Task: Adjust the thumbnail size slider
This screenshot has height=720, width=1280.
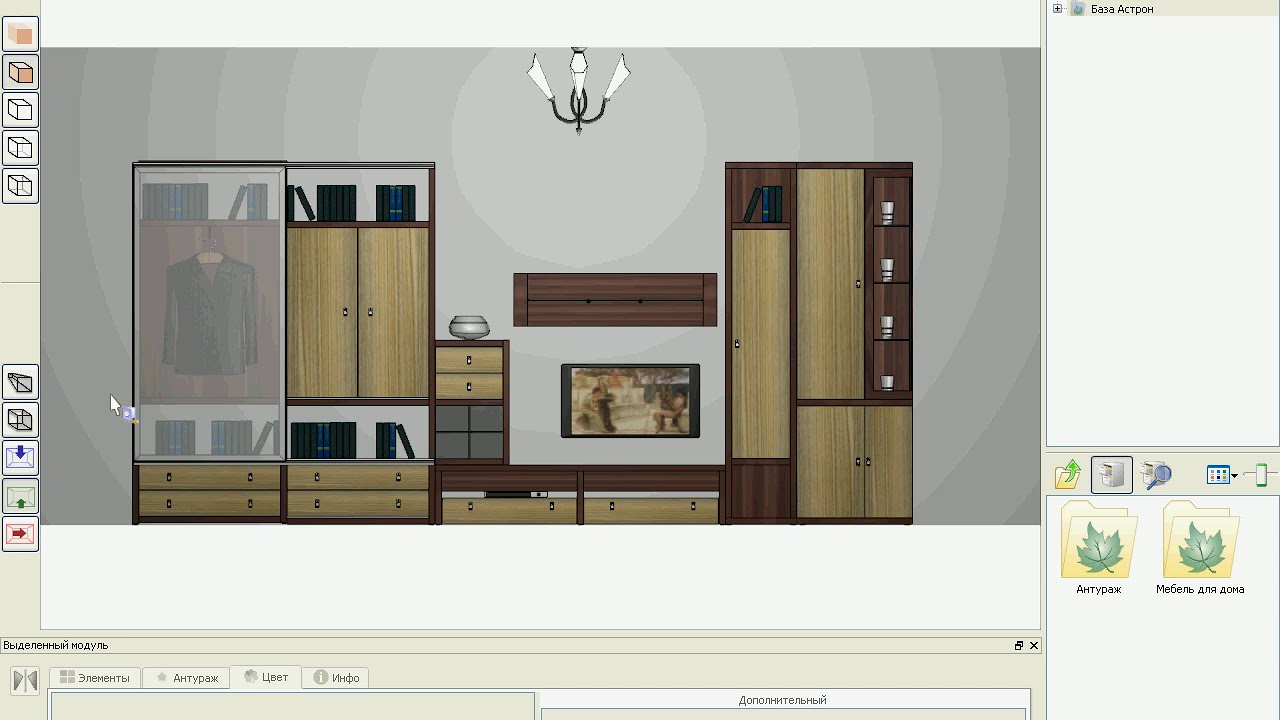Action: tap(1260, 476)
